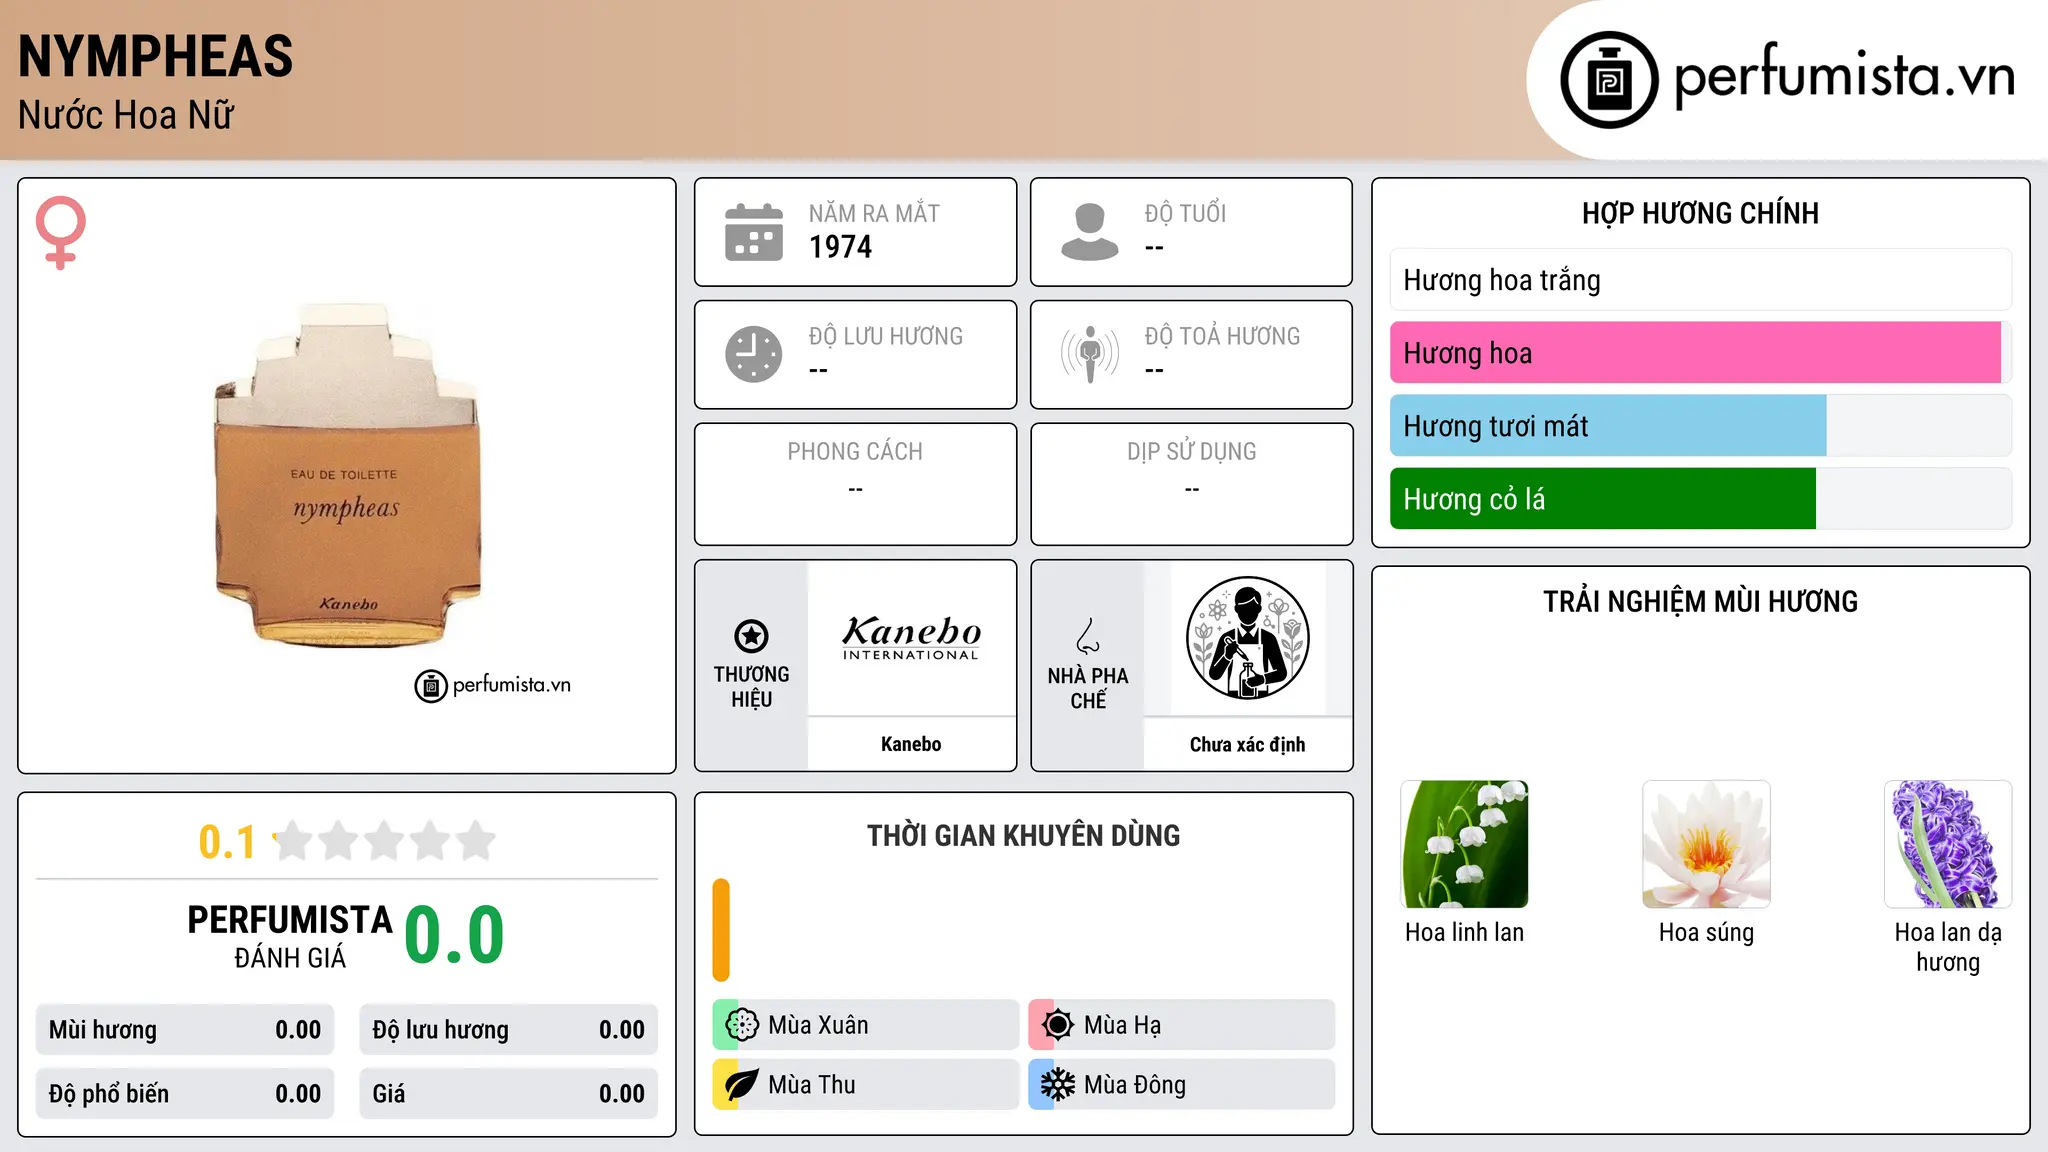Click the Giá 0.00 score row
The height and width of the screenshot is (1152, 2048).
[508, 1094]
